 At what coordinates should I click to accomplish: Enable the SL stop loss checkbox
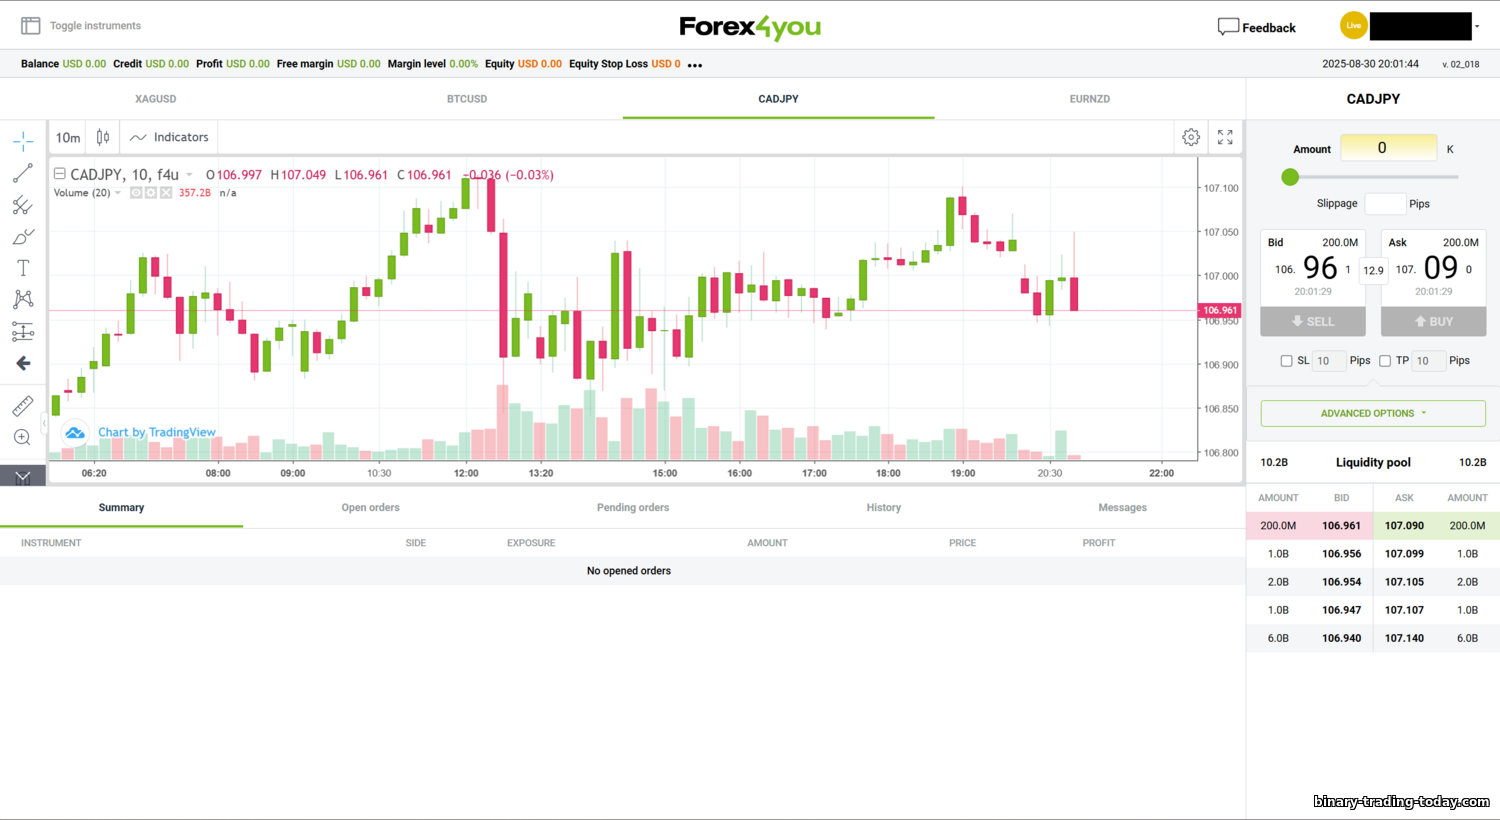(1286, 361)
